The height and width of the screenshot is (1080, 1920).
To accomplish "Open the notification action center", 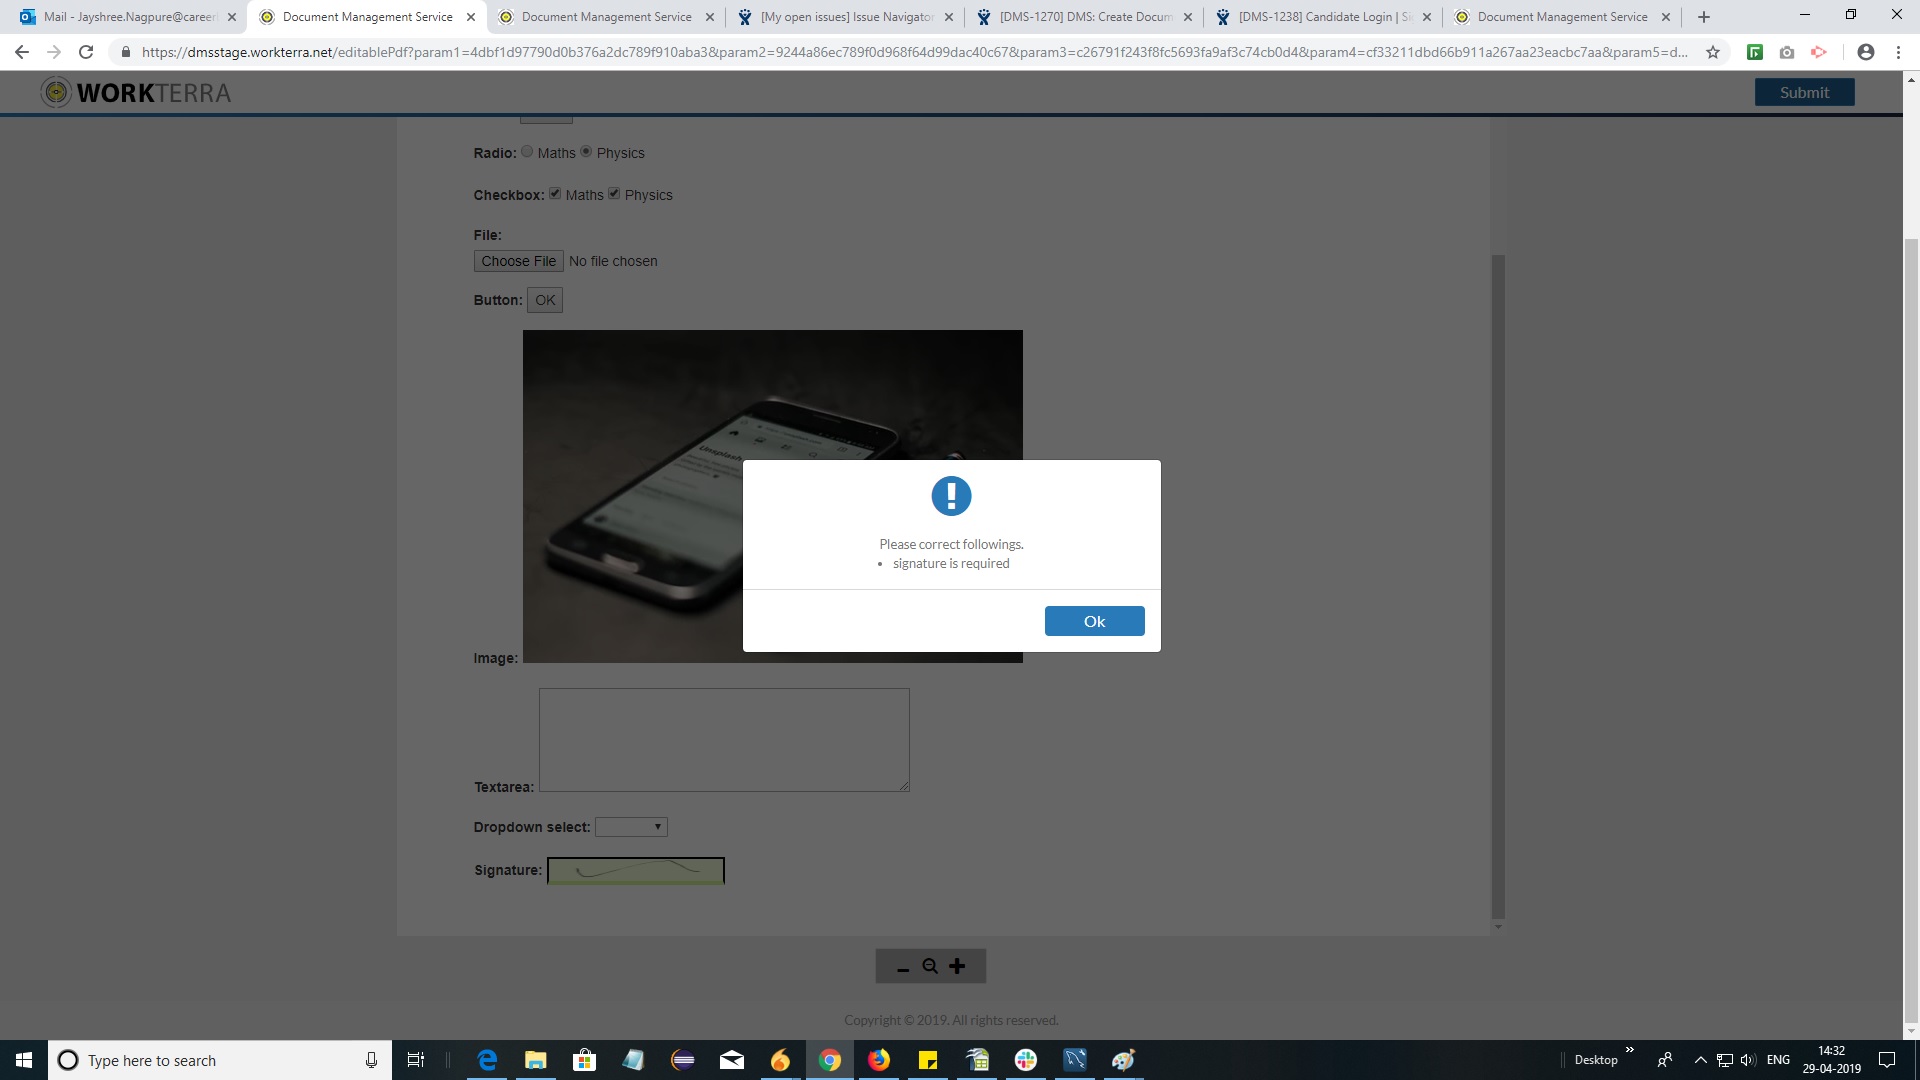I will [1887, 1060].
